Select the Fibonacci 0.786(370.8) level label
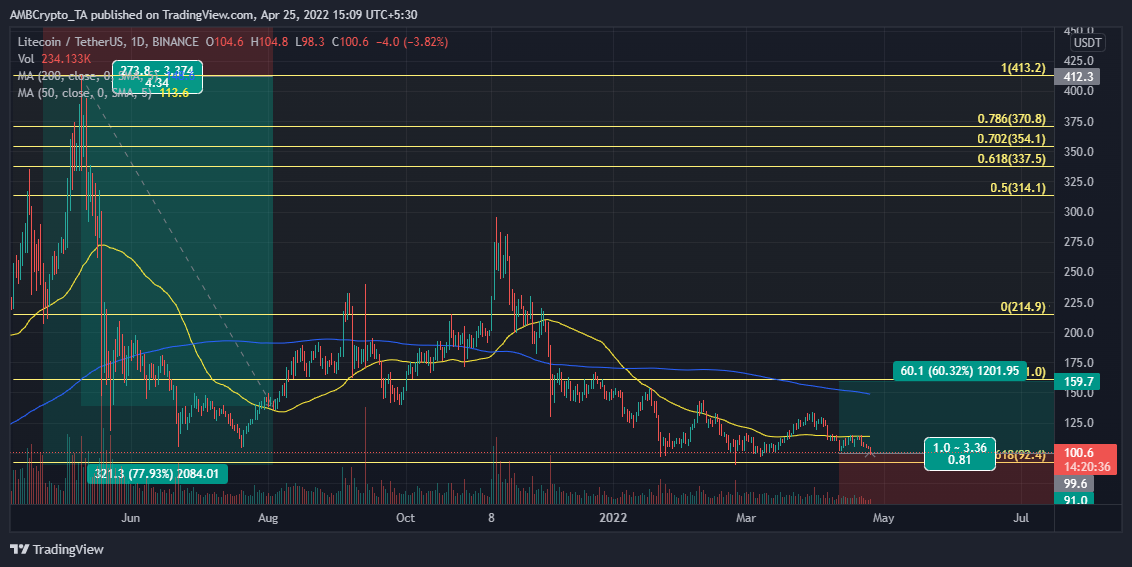This screenshot has height=567, width=1132. tap(1011, 118)
